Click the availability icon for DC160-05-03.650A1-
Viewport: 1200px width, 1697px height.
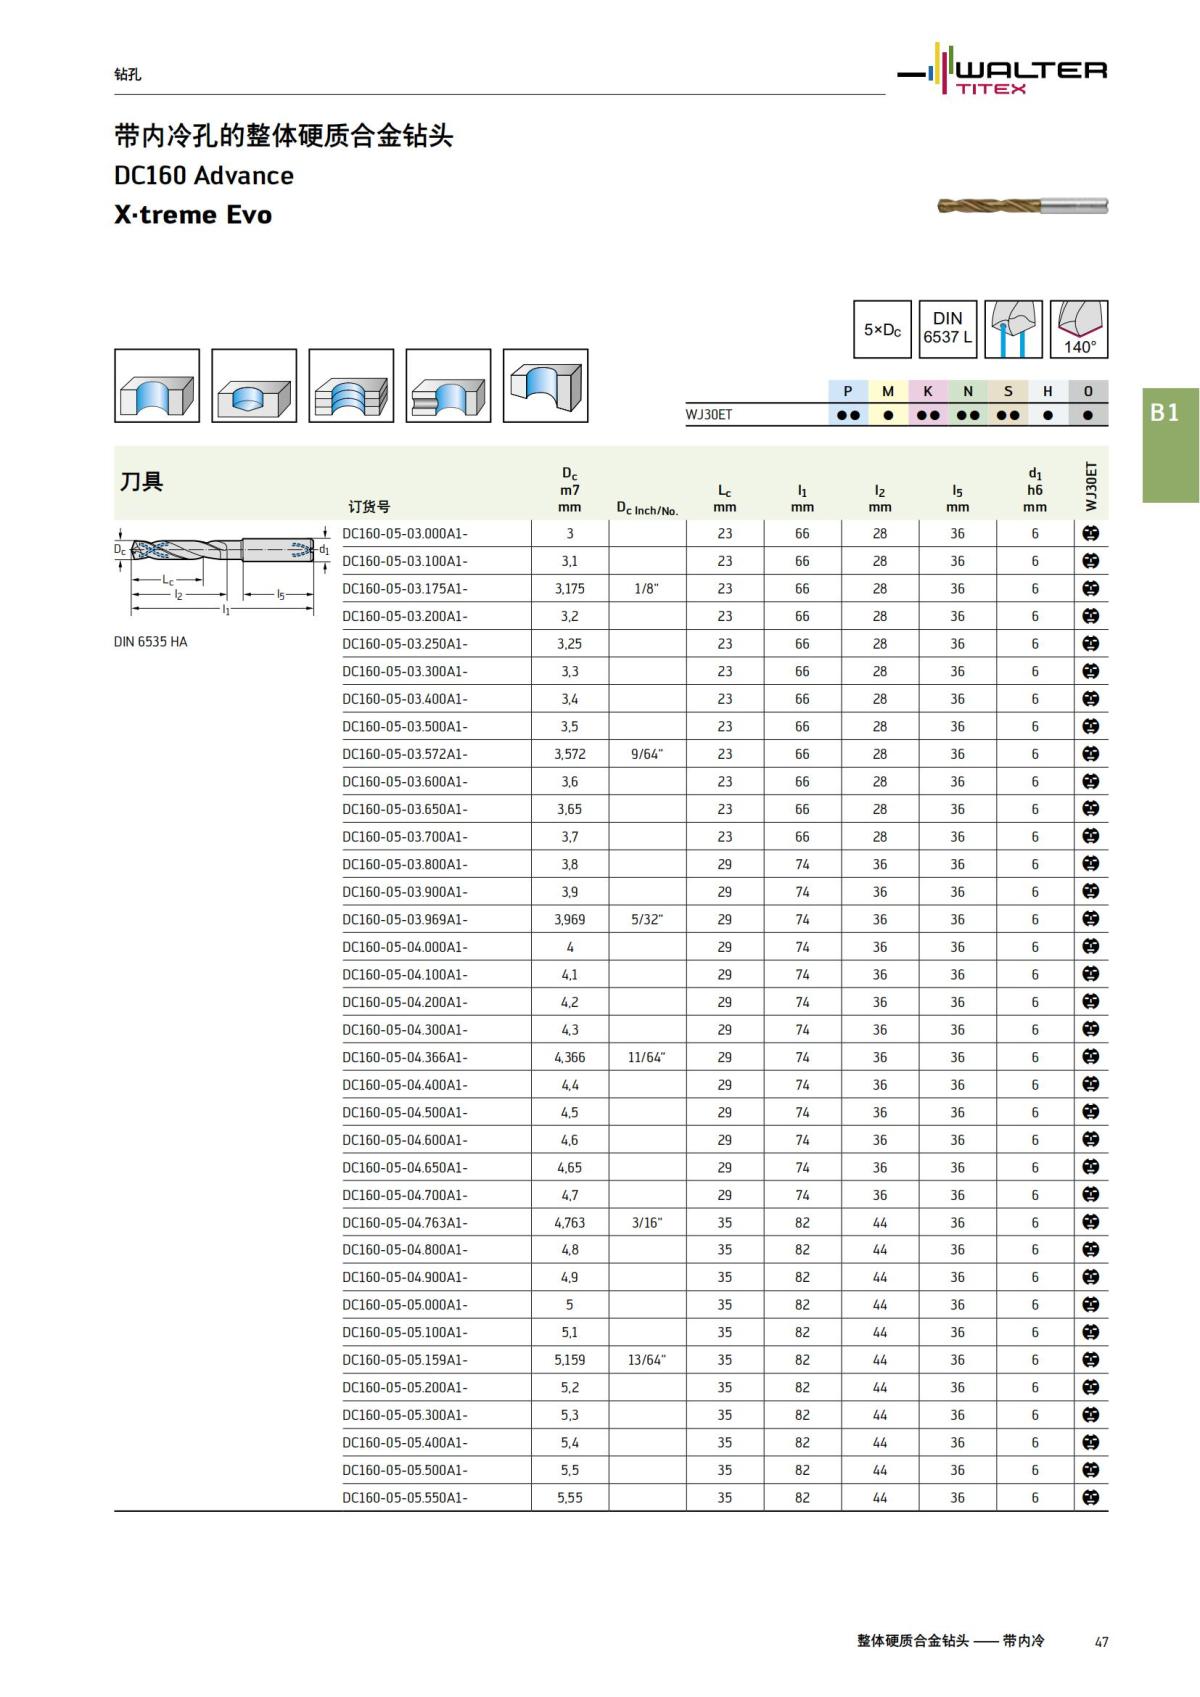click(x=1091, y=809)
